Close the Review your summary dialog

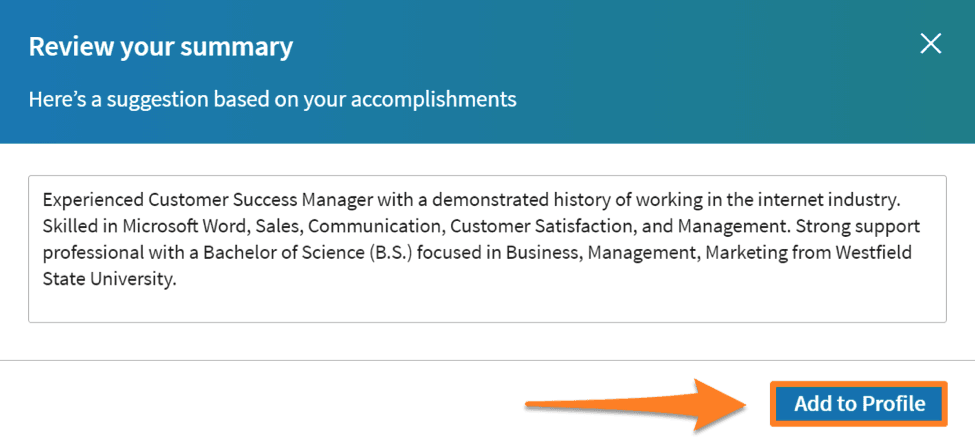click(931, 44)
